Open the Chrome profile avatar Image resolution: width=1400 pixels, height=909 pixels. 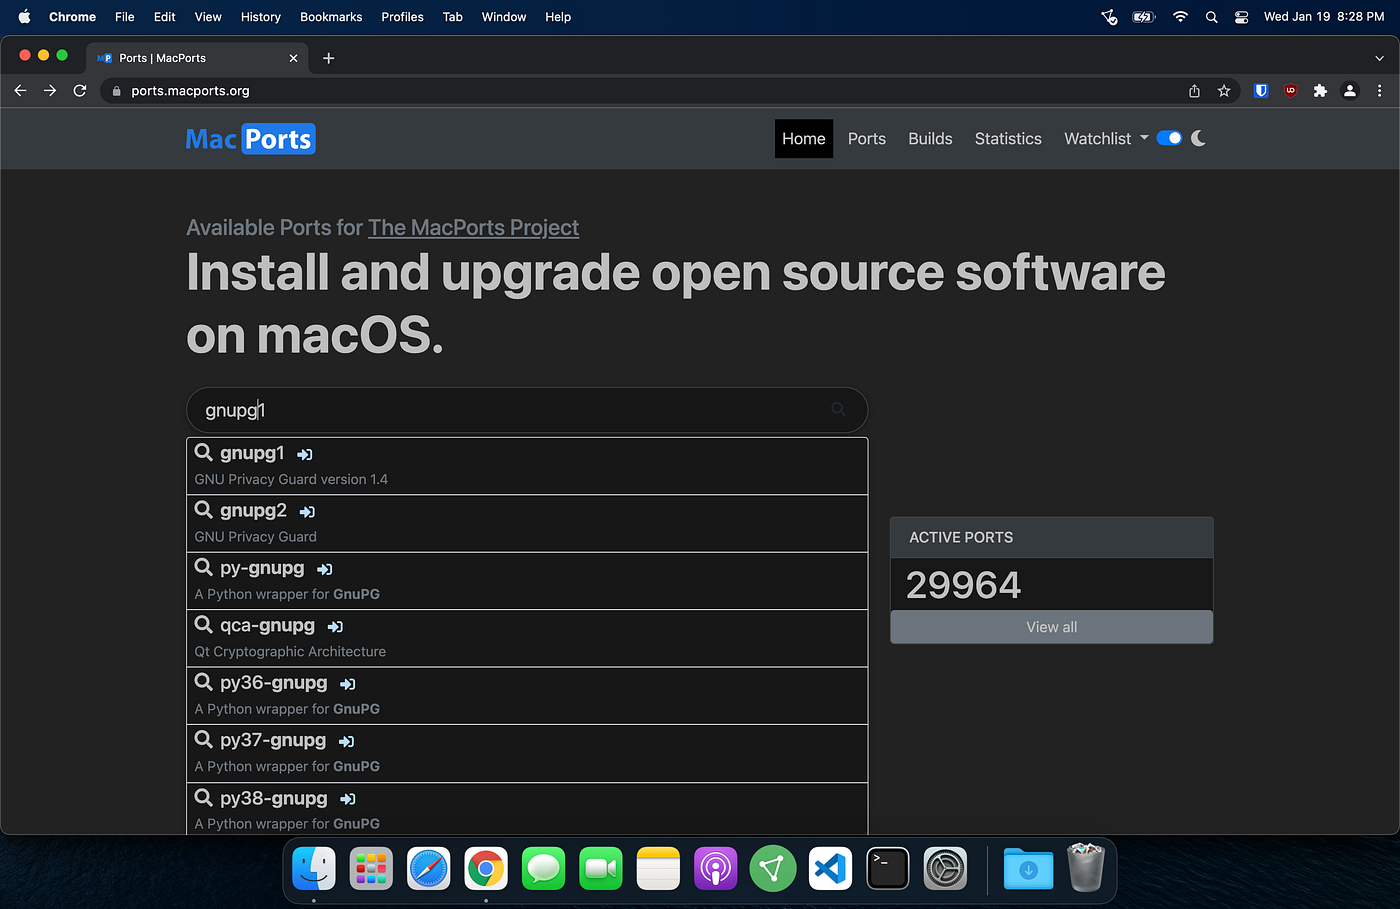1350,90
